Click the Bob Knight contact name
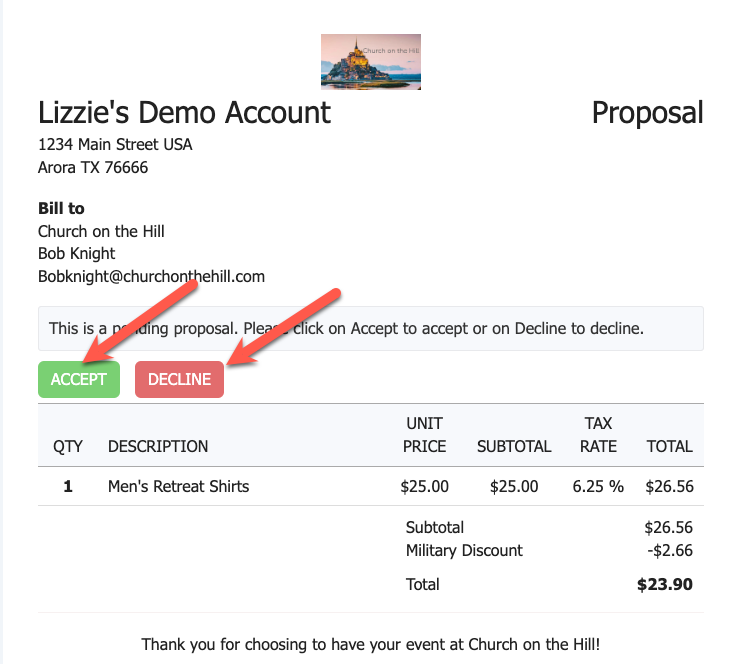This screenshot has width=738, height=664. [77, 253]
